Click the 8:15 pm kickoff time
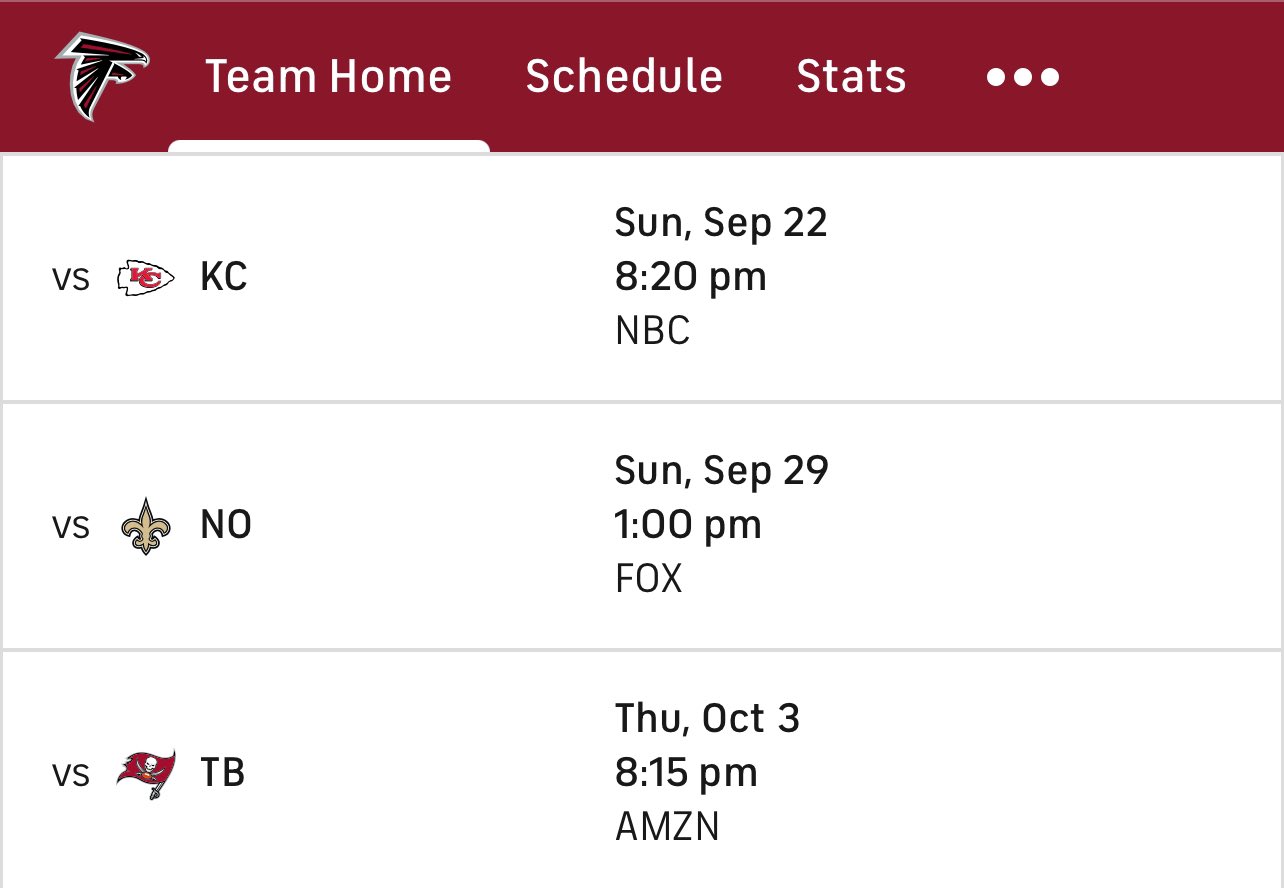 click(686, 773)
